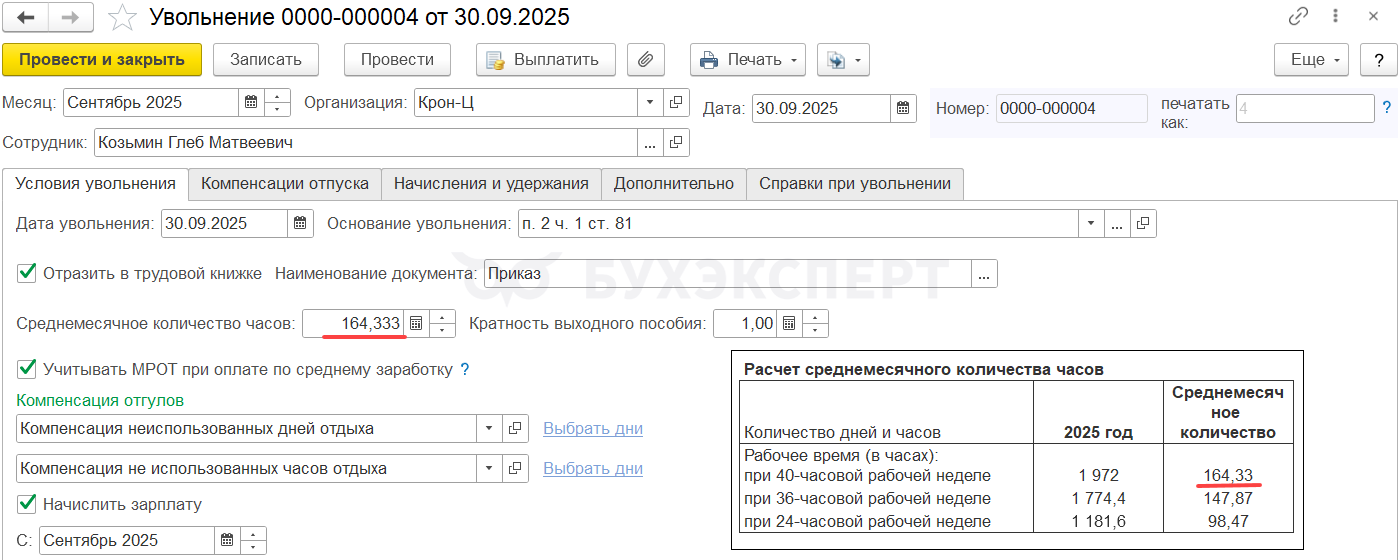This screenshot has width=1400, height=560.
Task: Click into the Сотрудник input field
Action: click(x=365, y=143)
